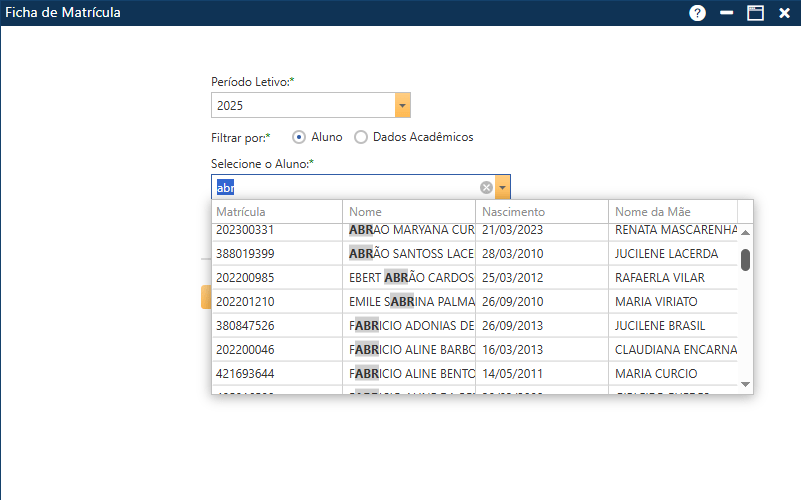Click the Nome da Mãe column header
Image resolution: width=801 pixels, height=500 pixels.
click(x=672, y=212)
